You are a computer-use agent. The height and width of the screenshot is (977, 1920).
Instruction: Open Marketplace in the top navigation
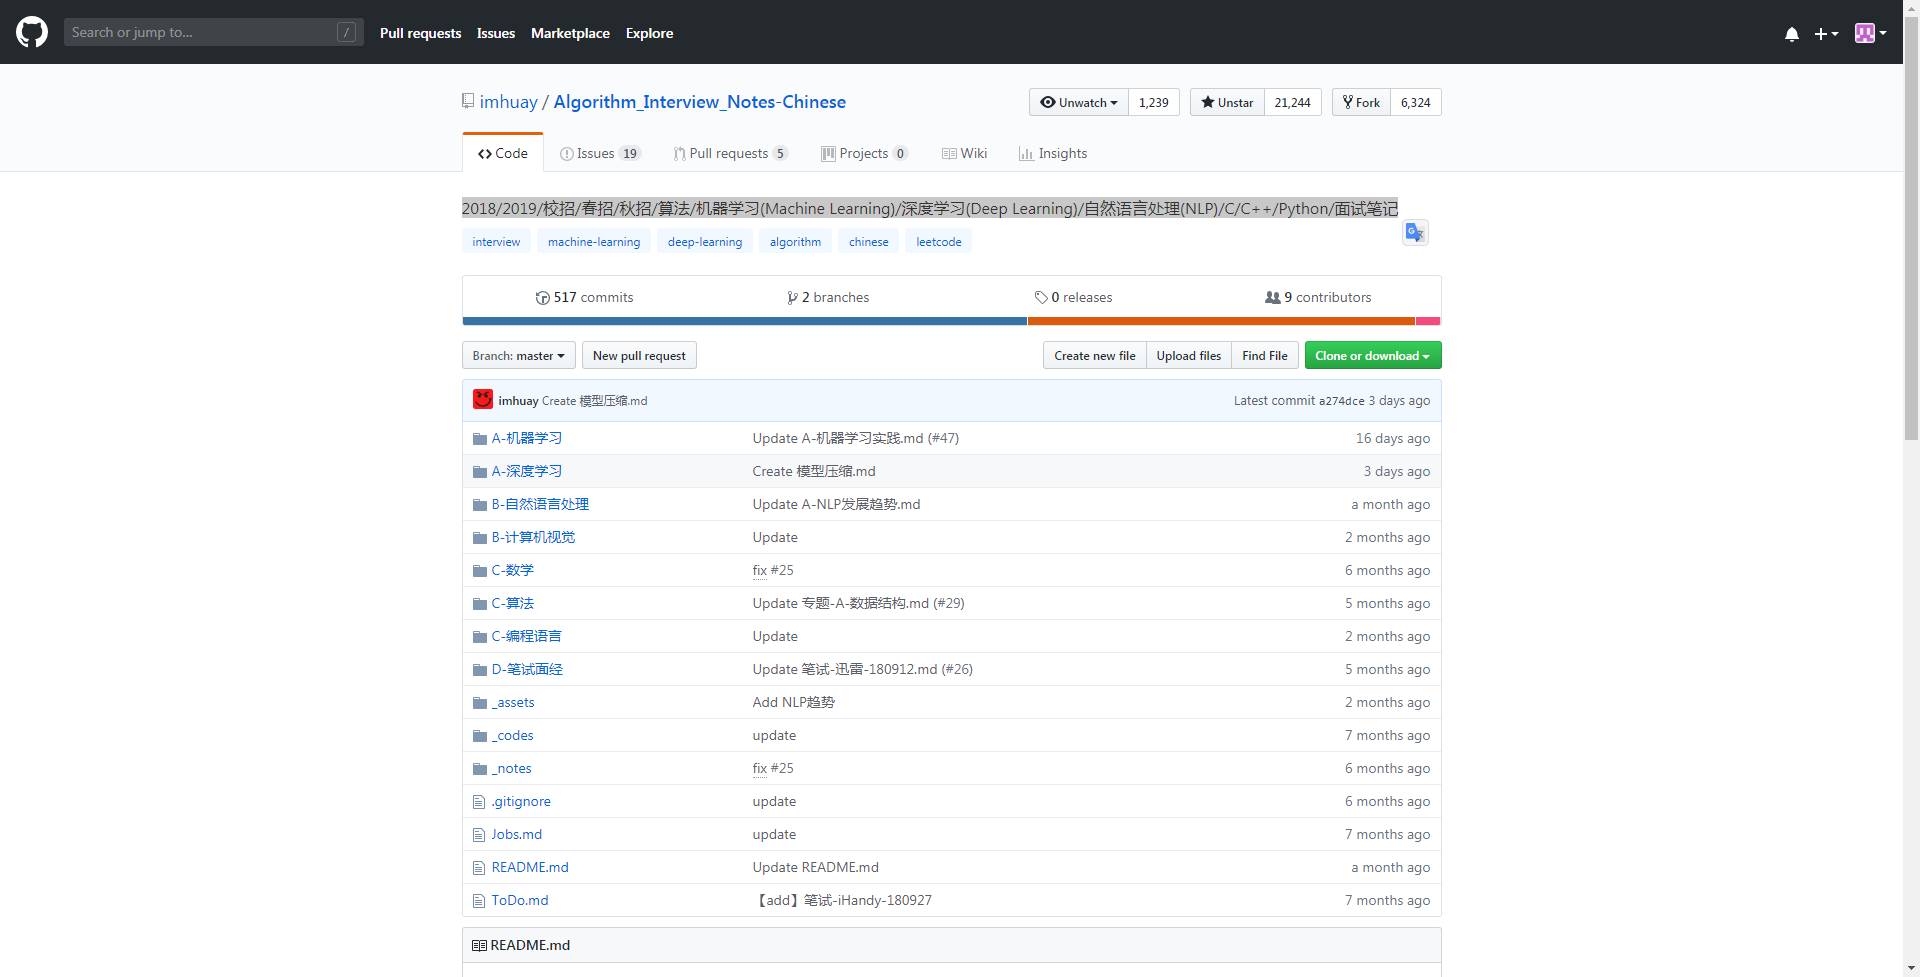coord(570,33)
